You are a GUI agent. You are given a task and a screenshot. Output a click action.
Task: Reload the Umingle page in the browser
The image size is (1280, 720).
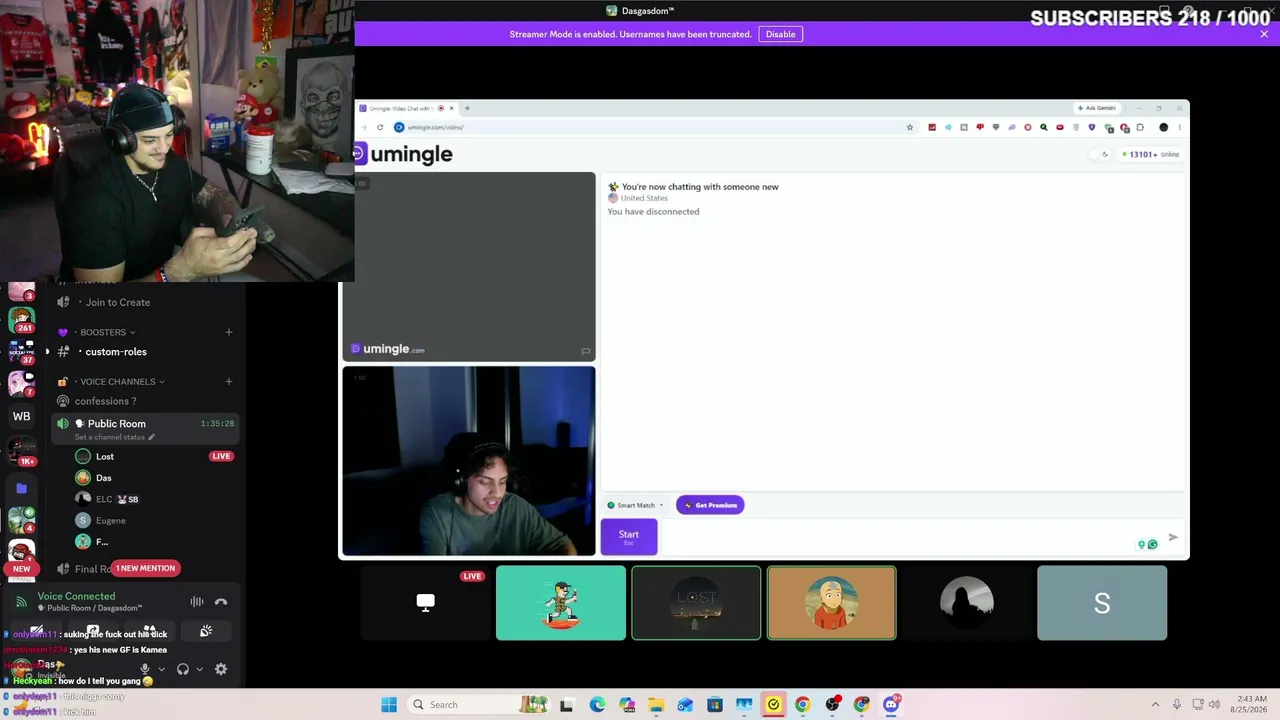pos(380,127)
